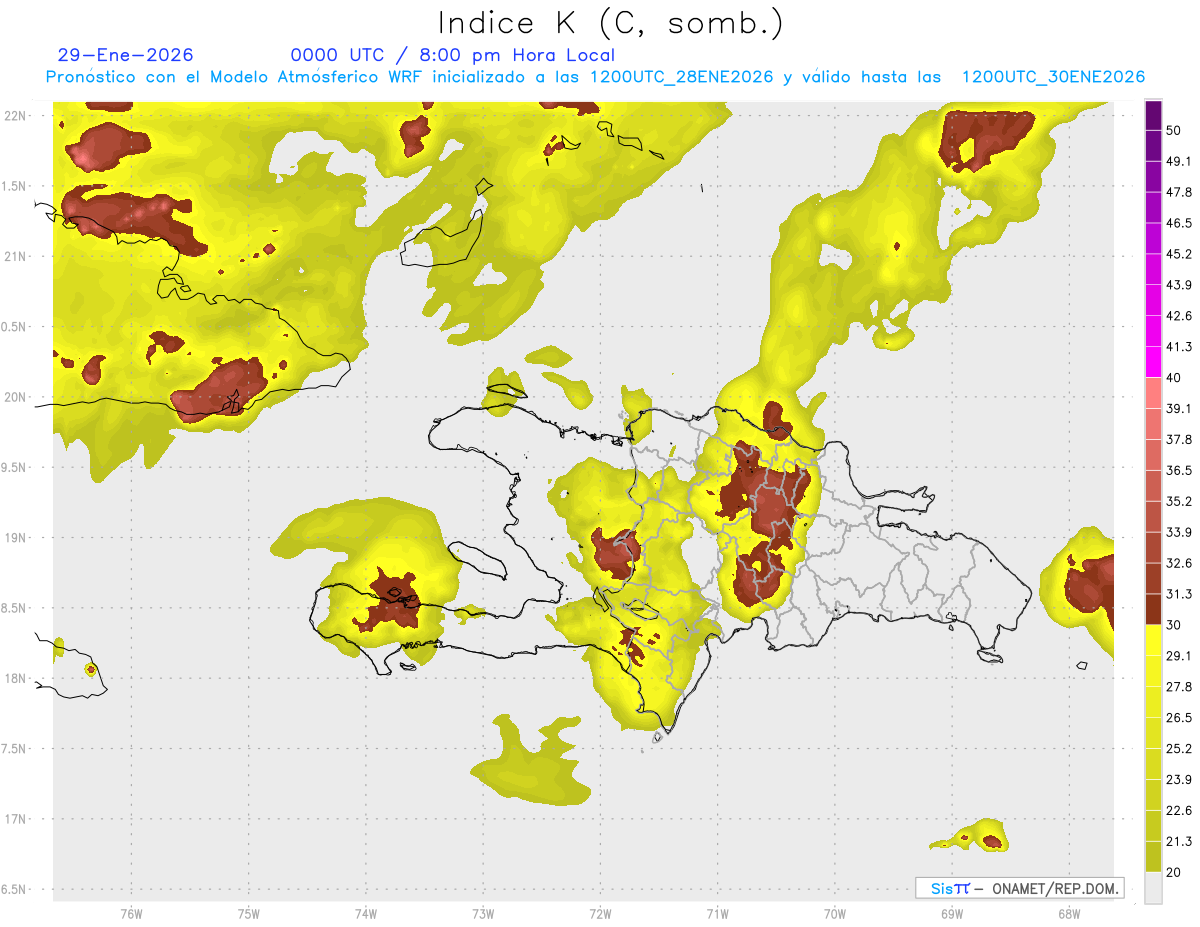Click the "20N" latitude label

(x=16, y=397)
